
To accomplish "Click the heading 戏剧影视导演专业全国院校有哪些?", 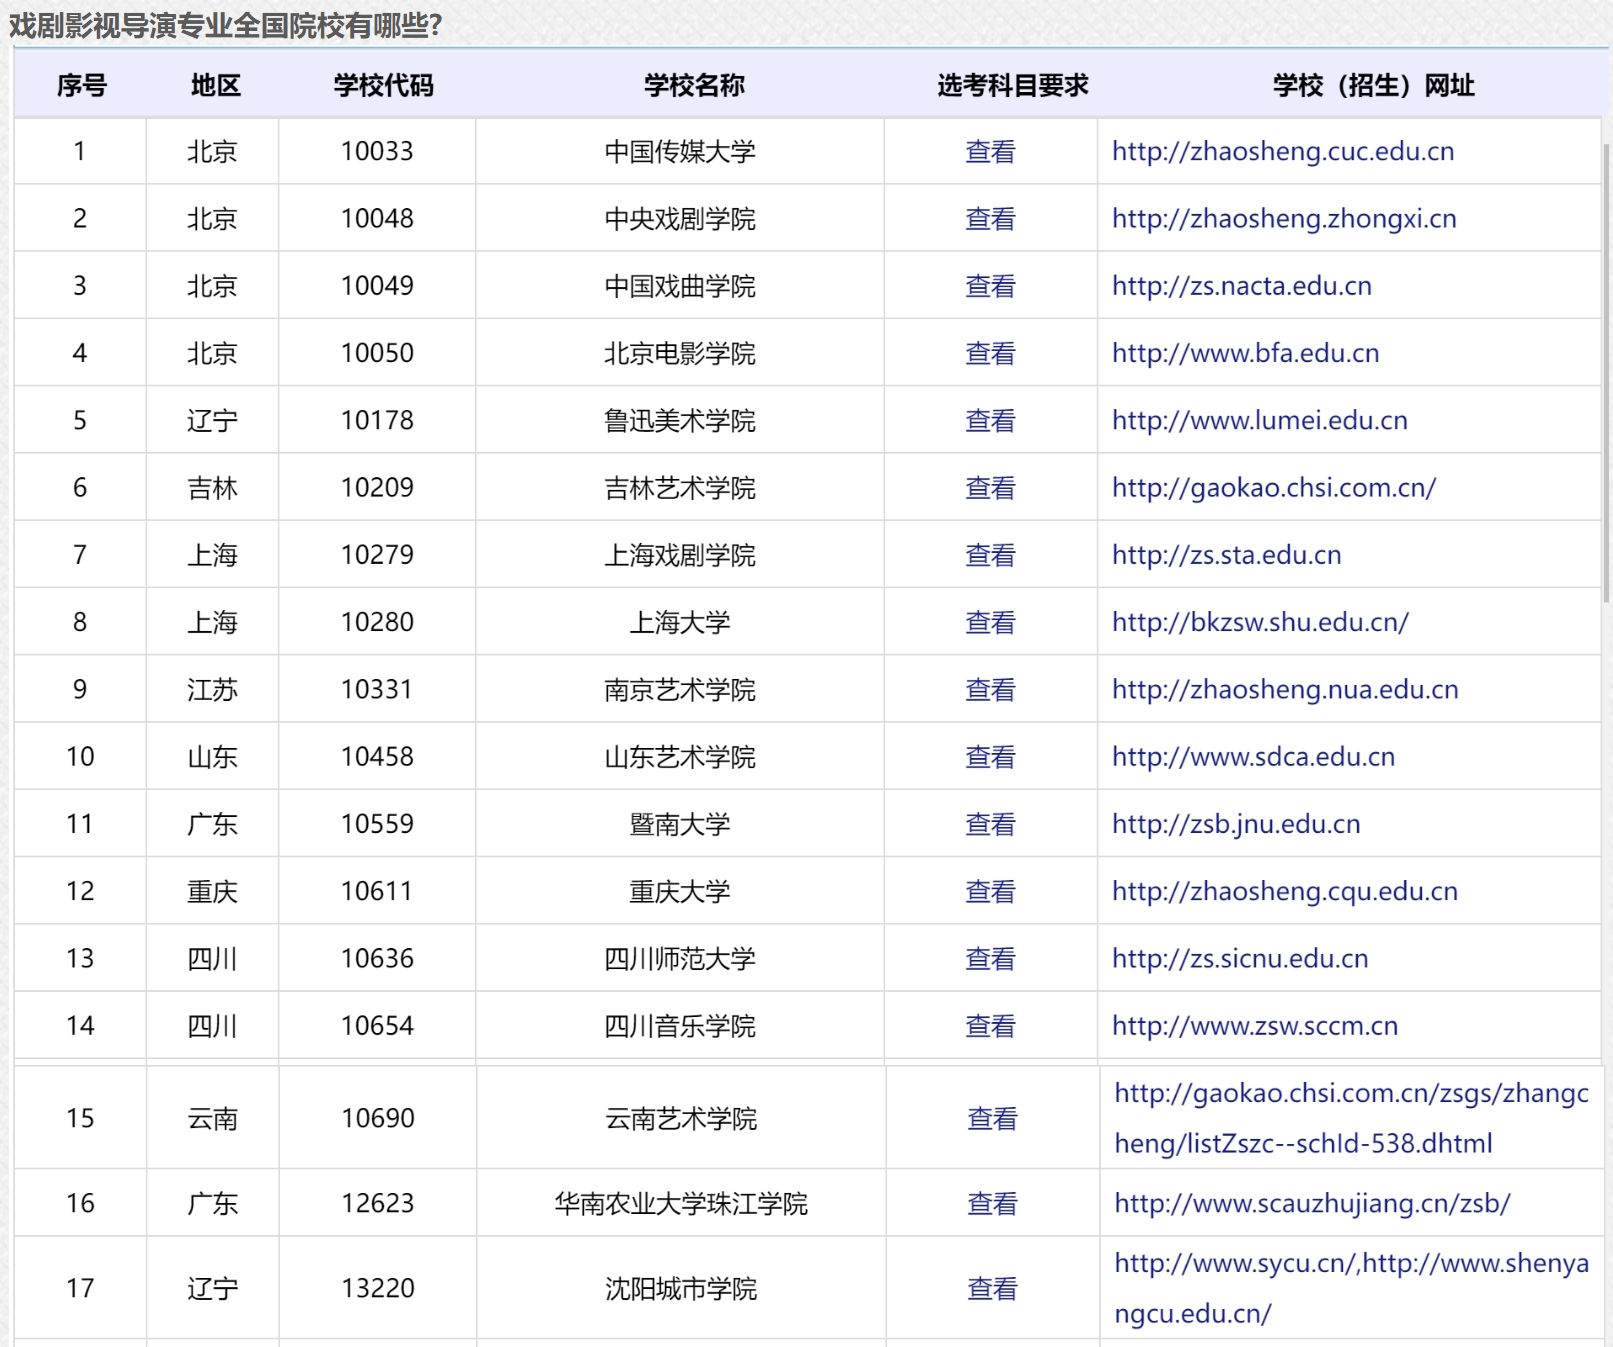I will [226, 24].
